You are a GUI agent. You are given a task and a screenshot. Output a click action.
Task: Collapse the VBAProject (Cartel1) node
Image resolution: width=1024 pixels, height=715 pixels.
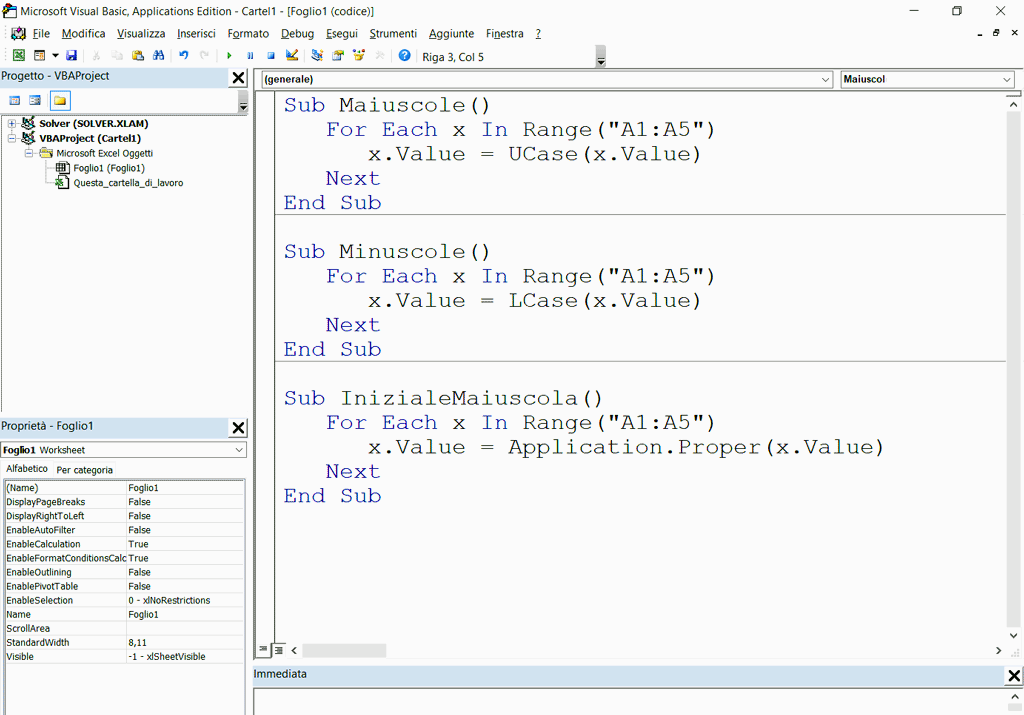coord(12,138)
